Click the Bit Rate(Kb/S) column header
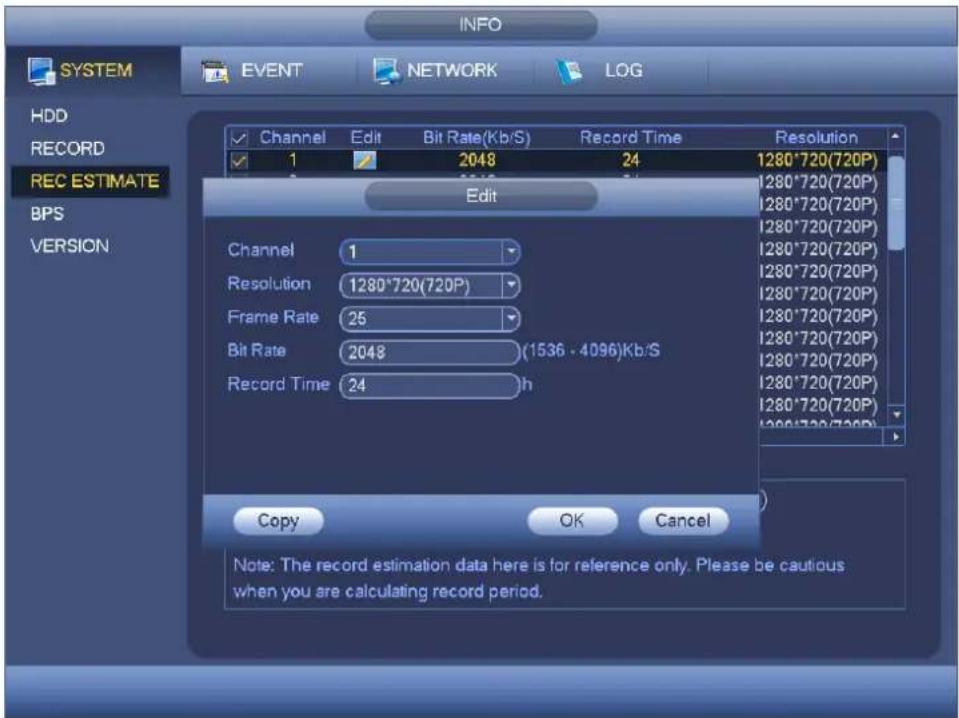This screenshot has width=959, height=718. pyautogui.click(x=476, y=138)
